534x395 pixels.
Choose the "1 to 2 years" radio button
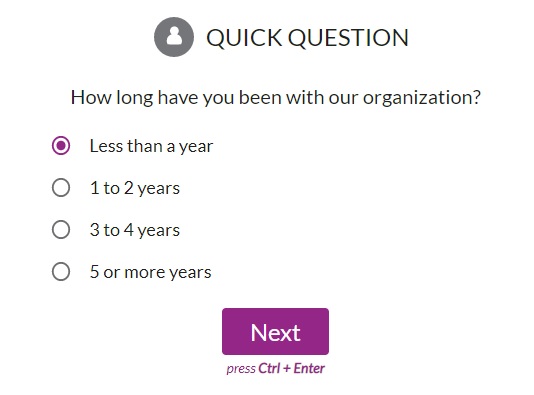coord(61,188)
